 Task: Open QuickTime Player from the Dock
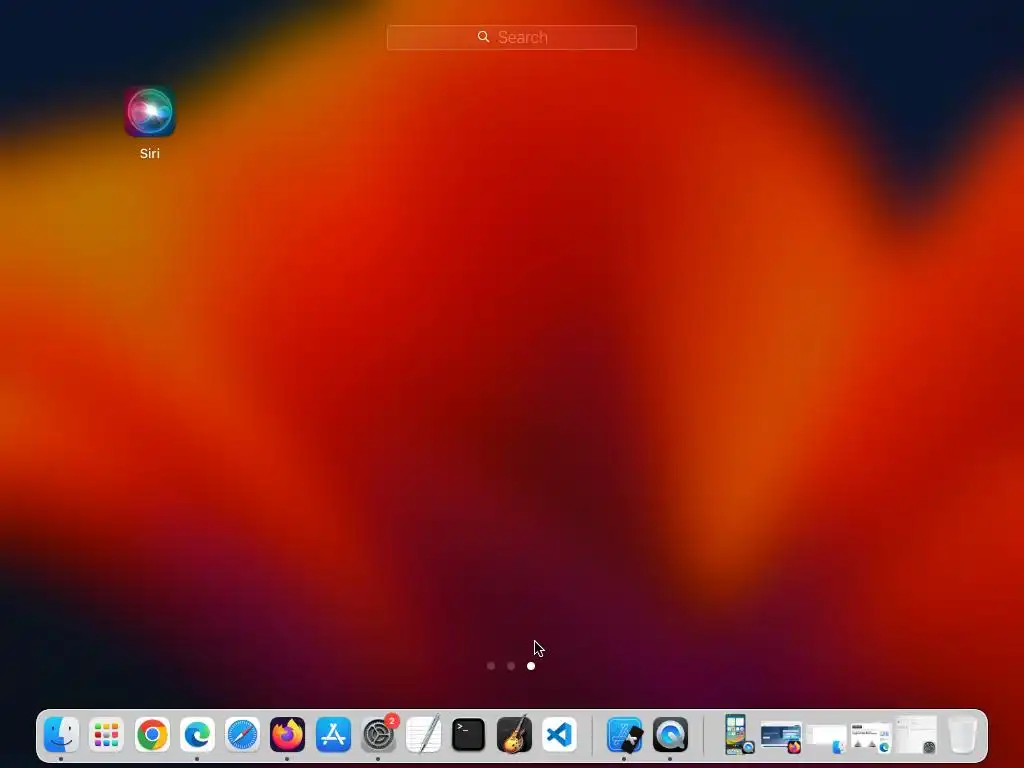point(670,735)
